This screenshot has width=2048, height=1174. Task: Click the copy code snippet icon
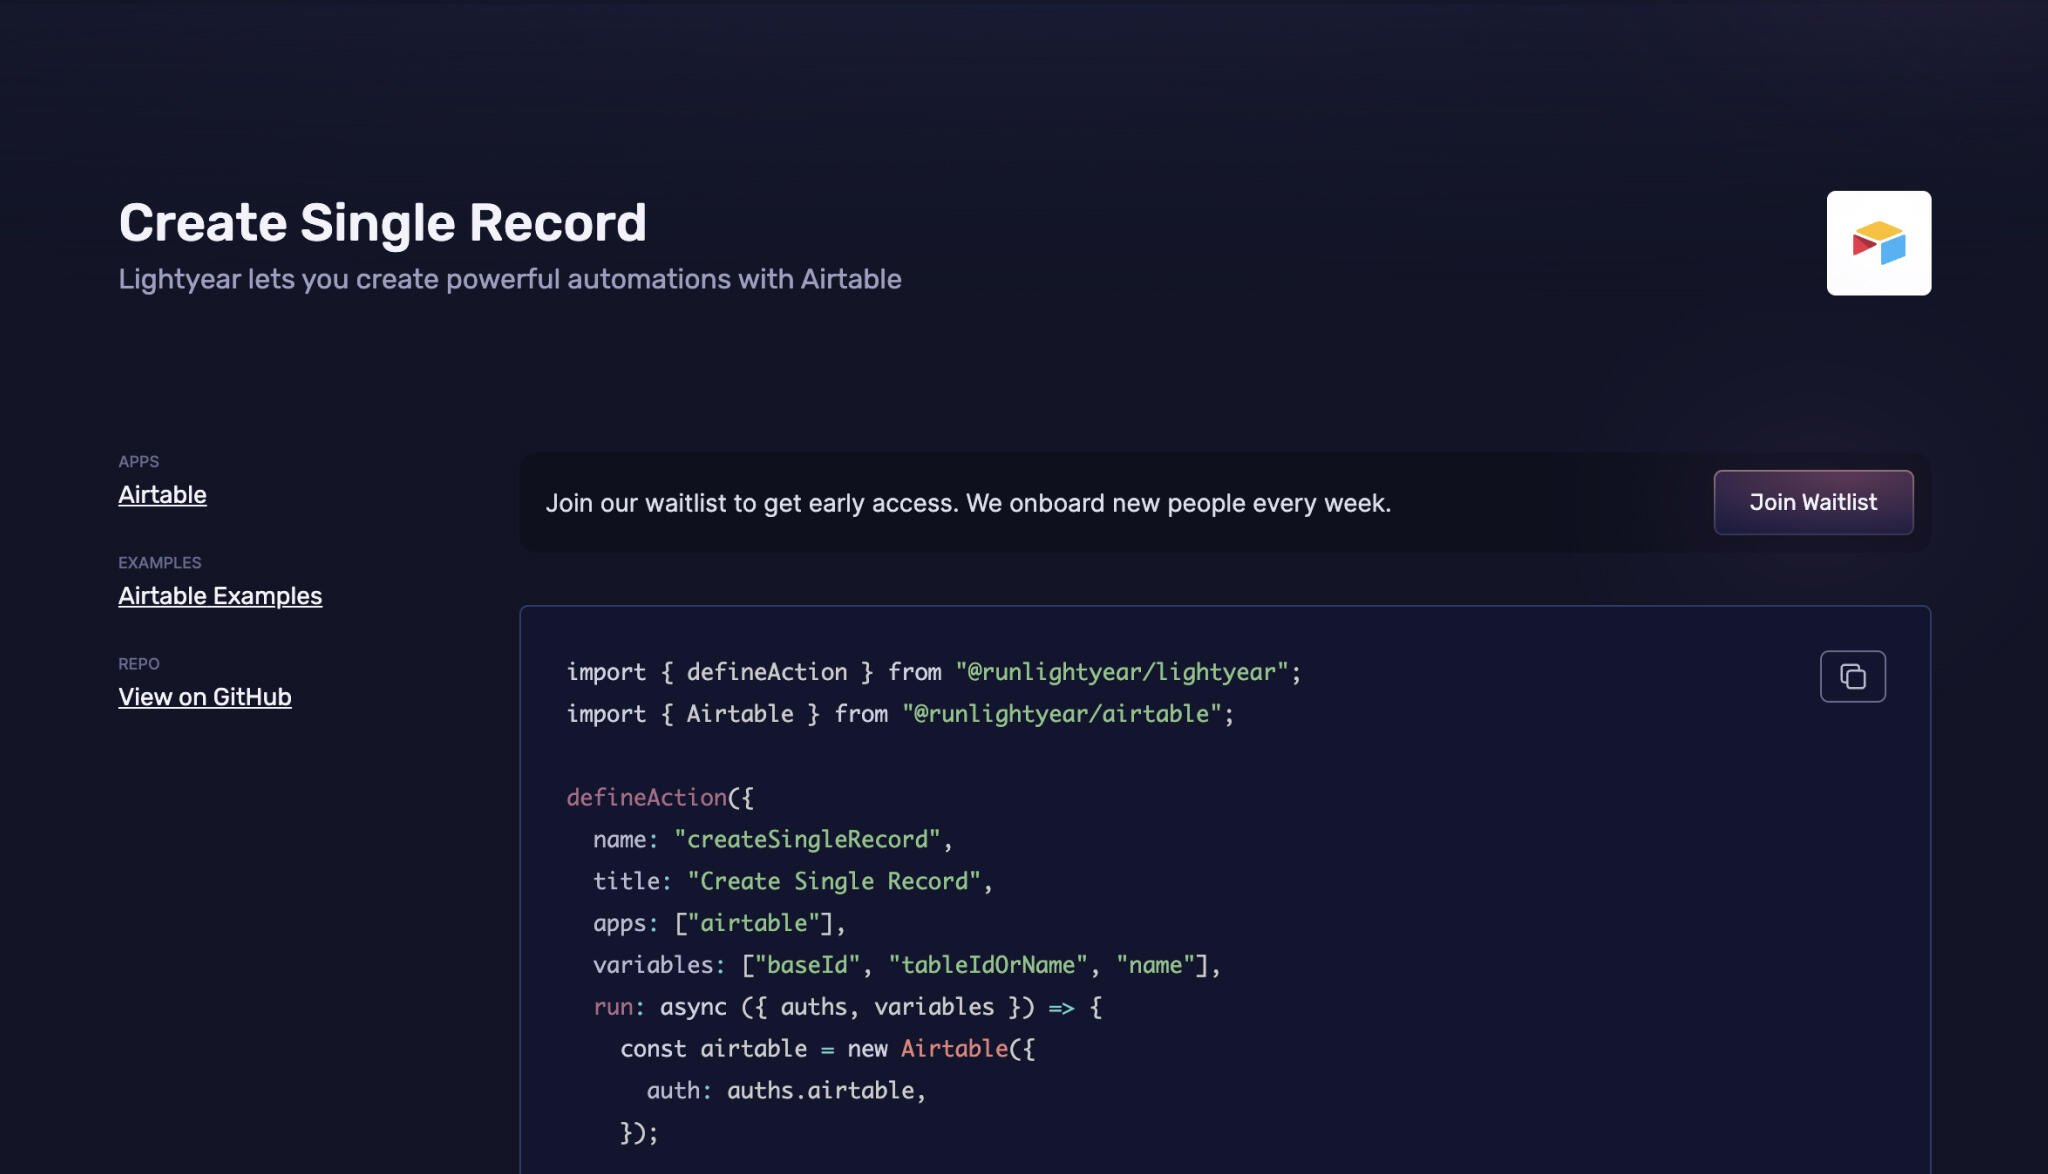1852,676
